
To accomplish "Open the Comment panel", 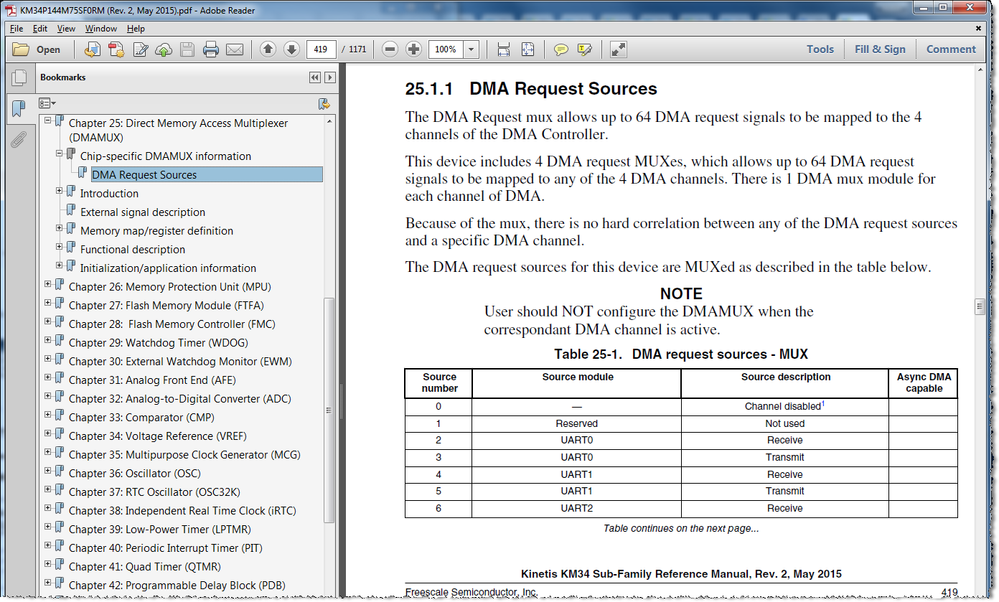I will 950,48.
